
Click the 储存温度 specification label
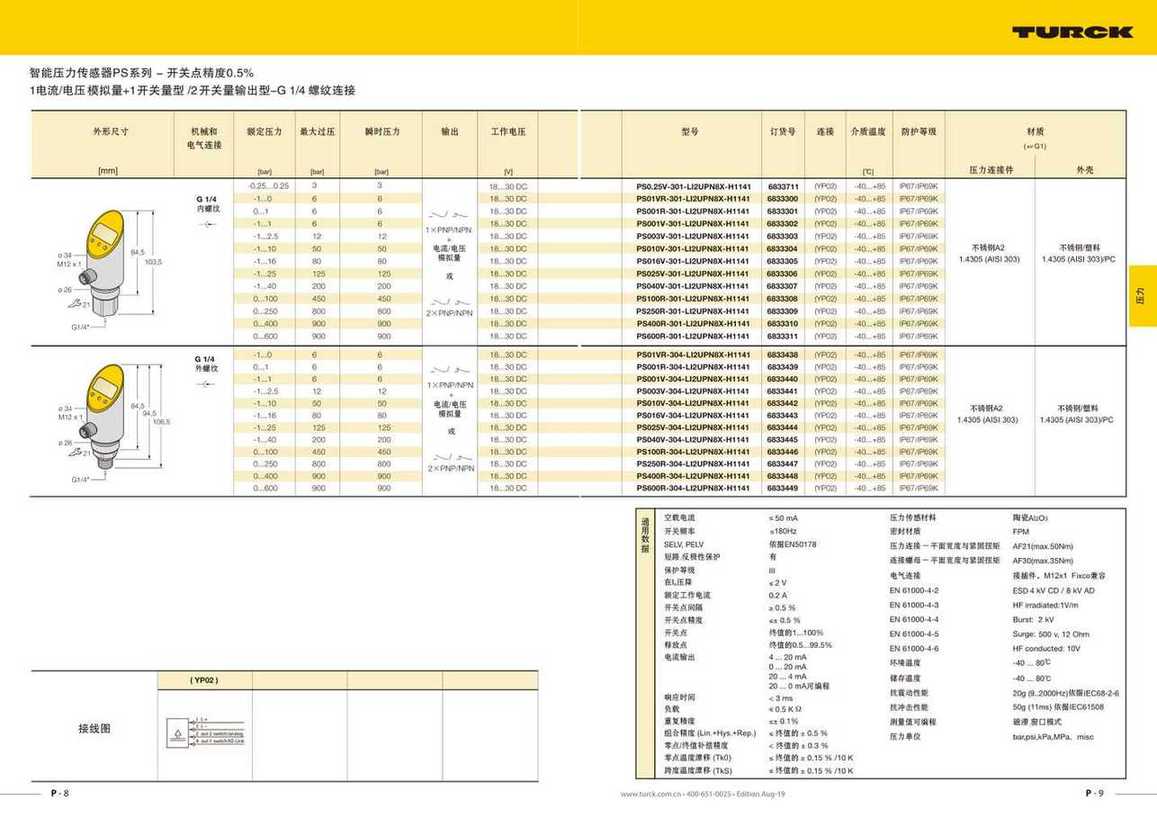click(x=905, y=678)
